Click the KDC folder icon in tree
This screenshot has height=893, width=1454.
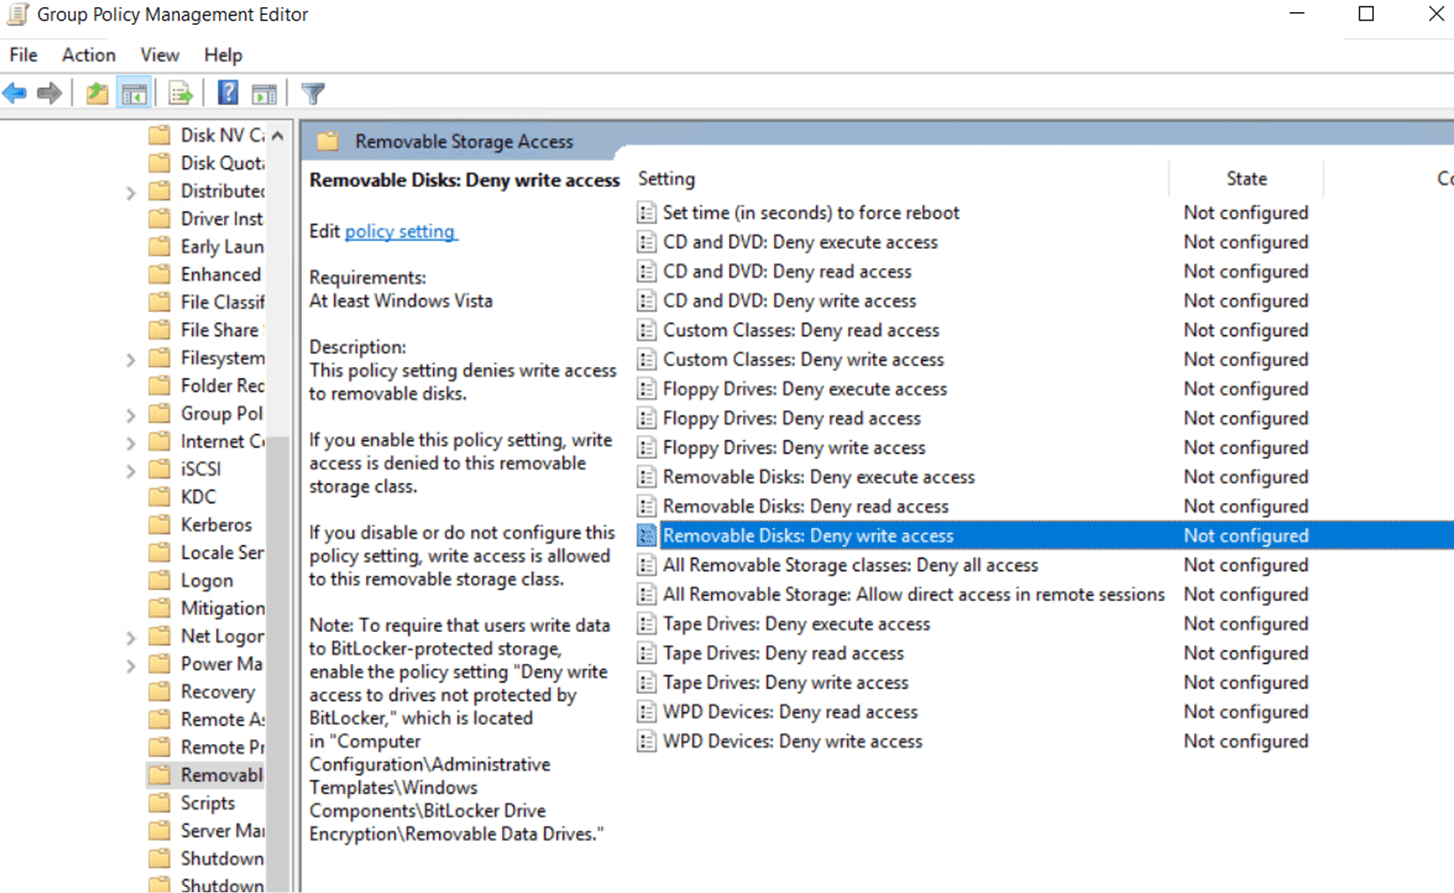tap(159, 496)
